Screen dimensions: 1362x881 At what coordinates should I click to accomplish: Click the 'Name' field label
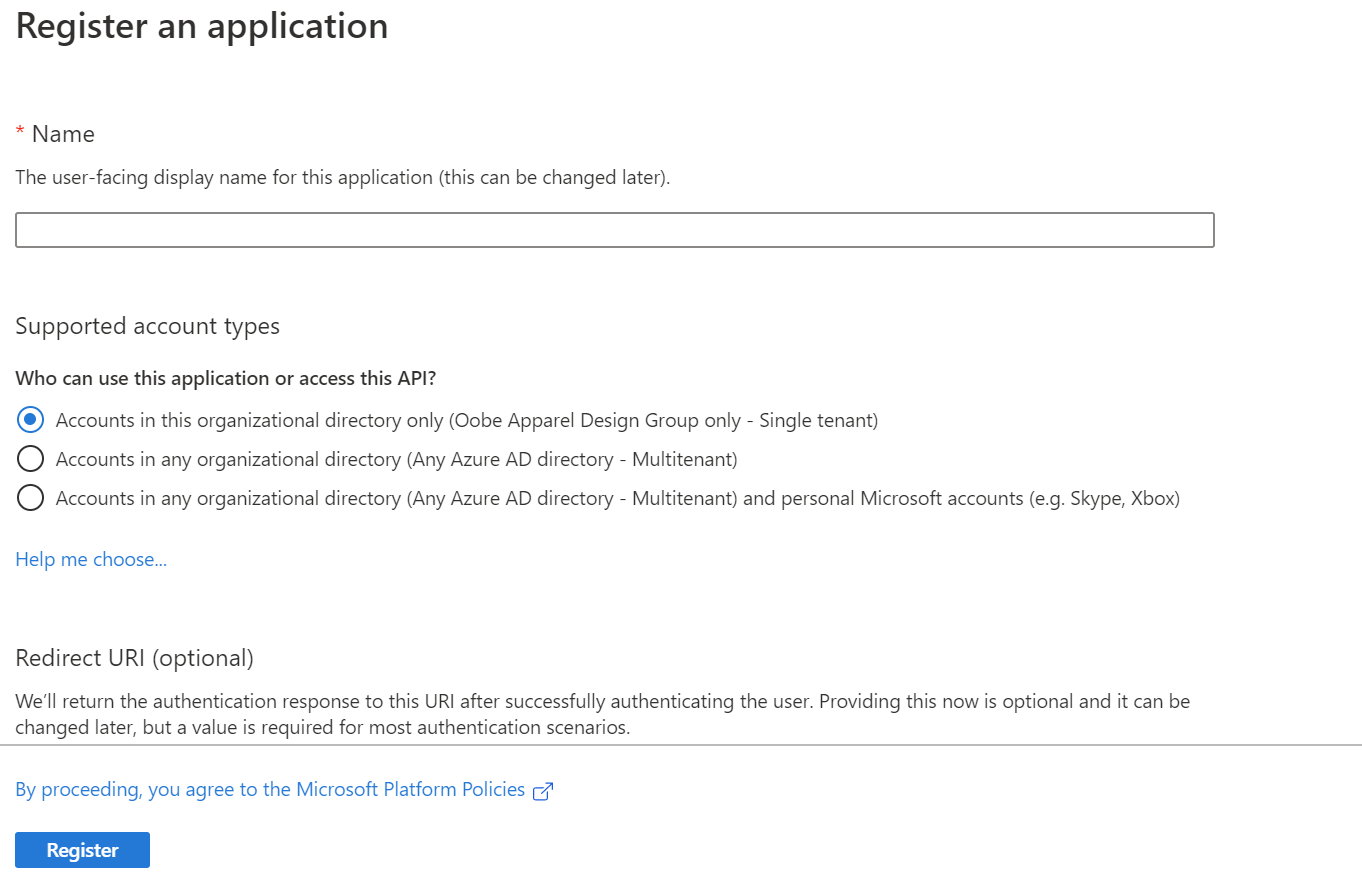click(63, 134)
